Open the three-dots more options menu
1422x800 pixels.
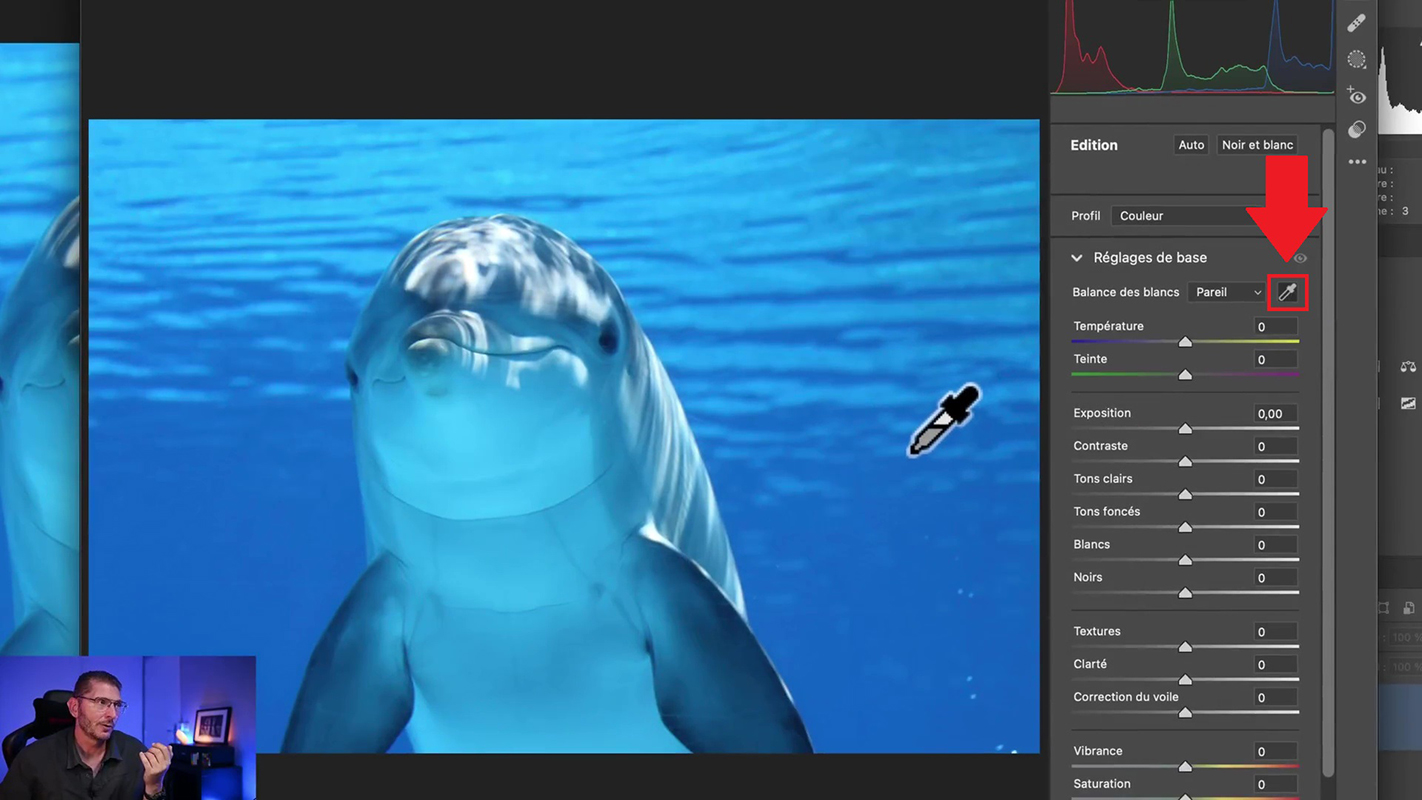[1357, 162]
